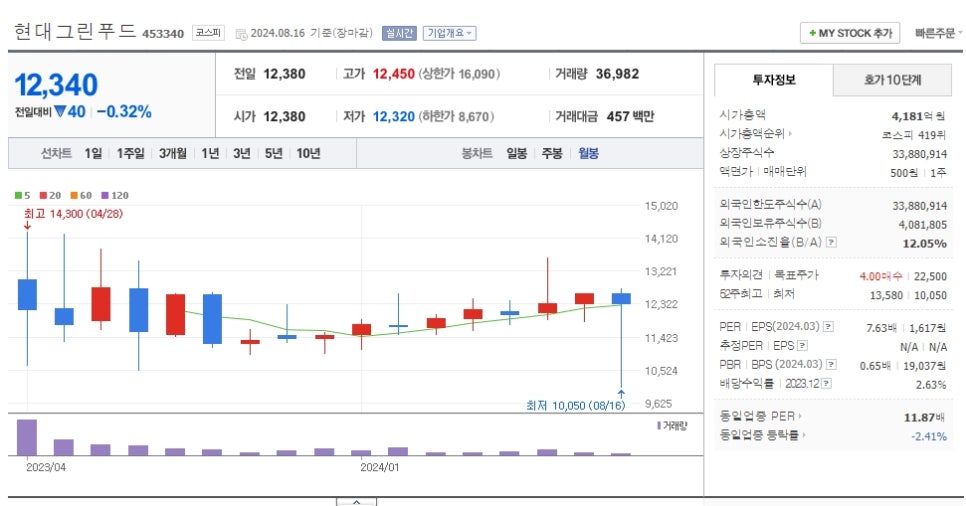Click the purple 120 moving-average legend swatch
966x506 pixels.
[x=105, y=195]
